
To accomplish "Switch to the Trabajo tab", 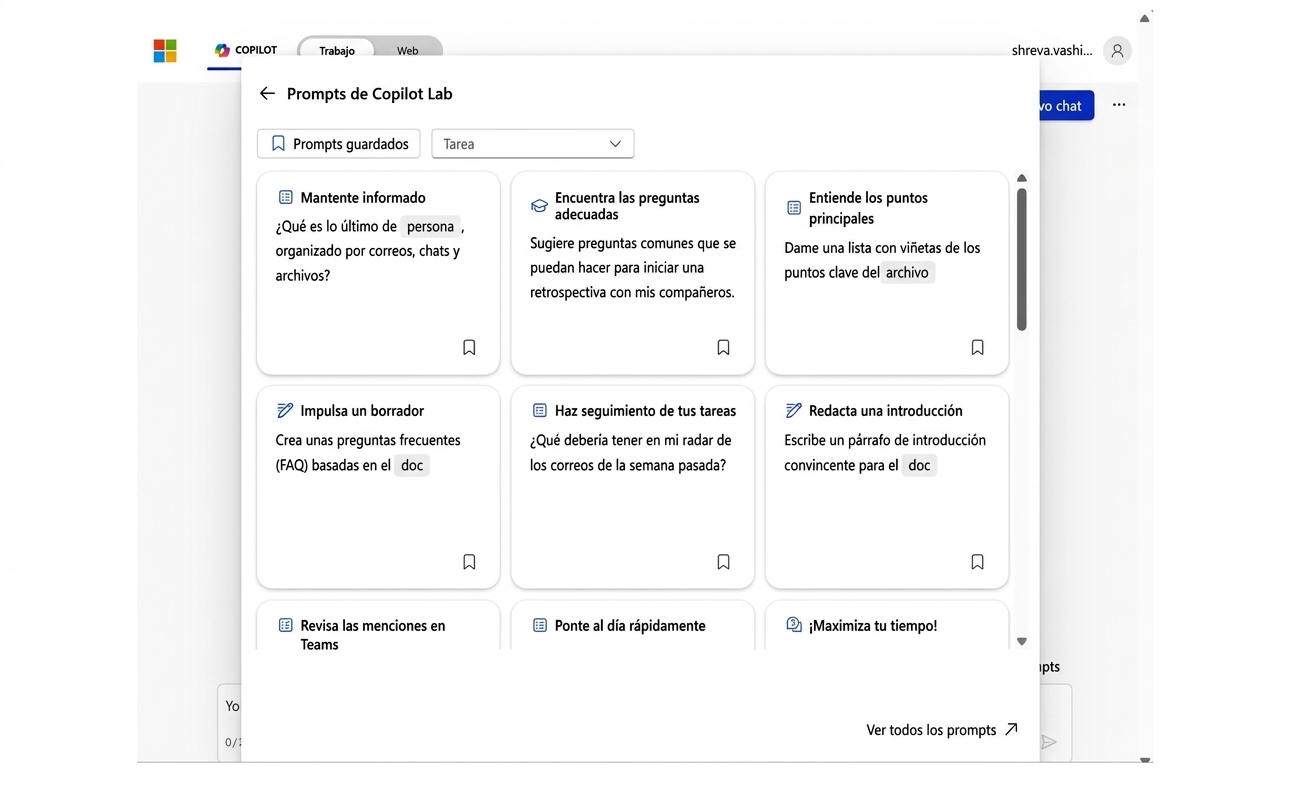I will coord(337,51).
